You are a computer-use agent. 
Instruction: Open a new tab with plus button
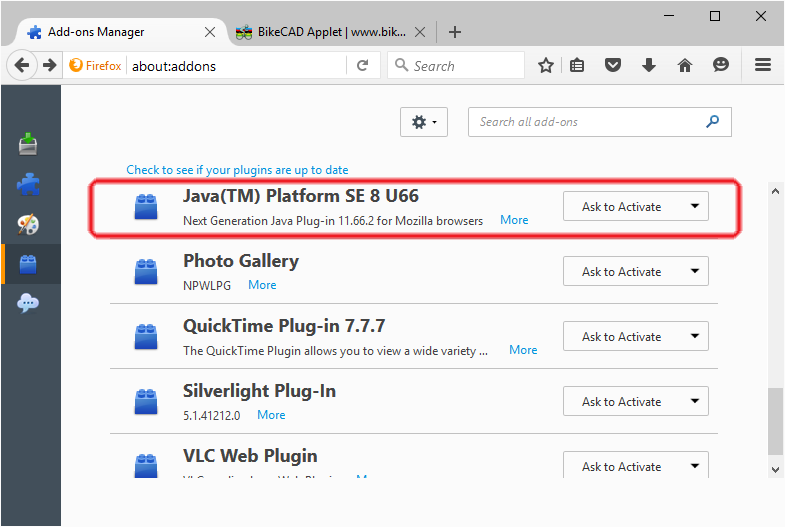[455, 32]
